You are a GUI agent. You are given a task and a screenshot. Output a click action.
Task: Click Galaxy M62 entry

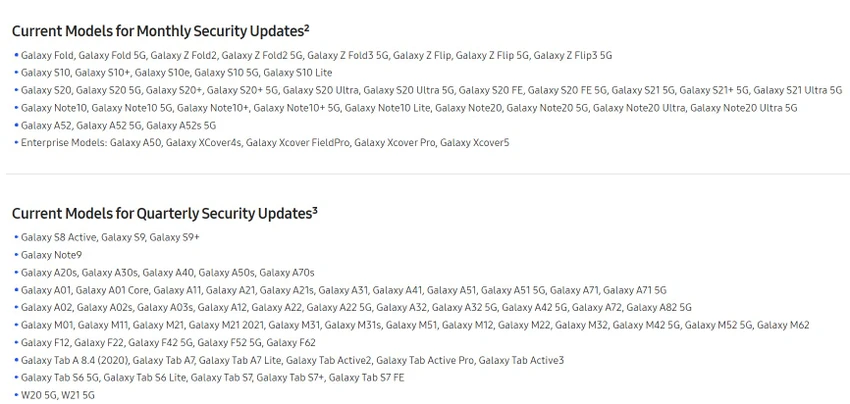point(783,325)
